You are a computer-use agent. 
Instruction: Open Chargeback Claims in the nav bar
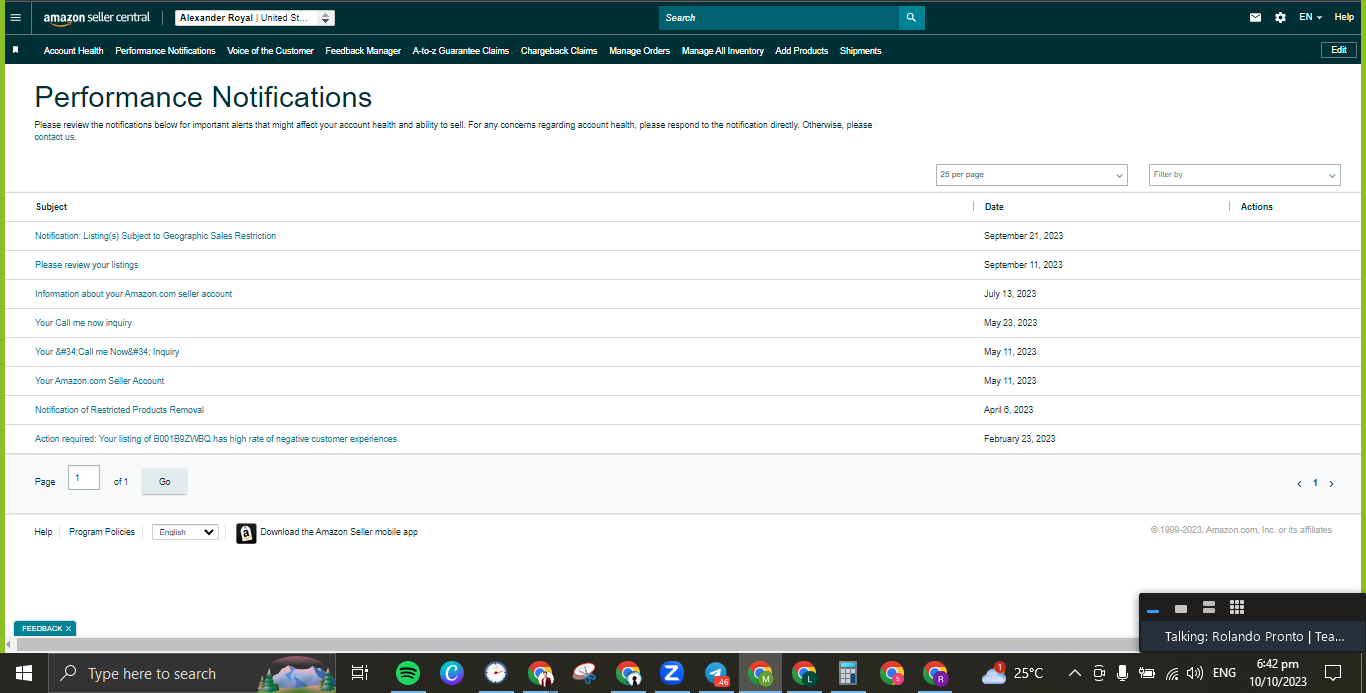coord(559,51)
